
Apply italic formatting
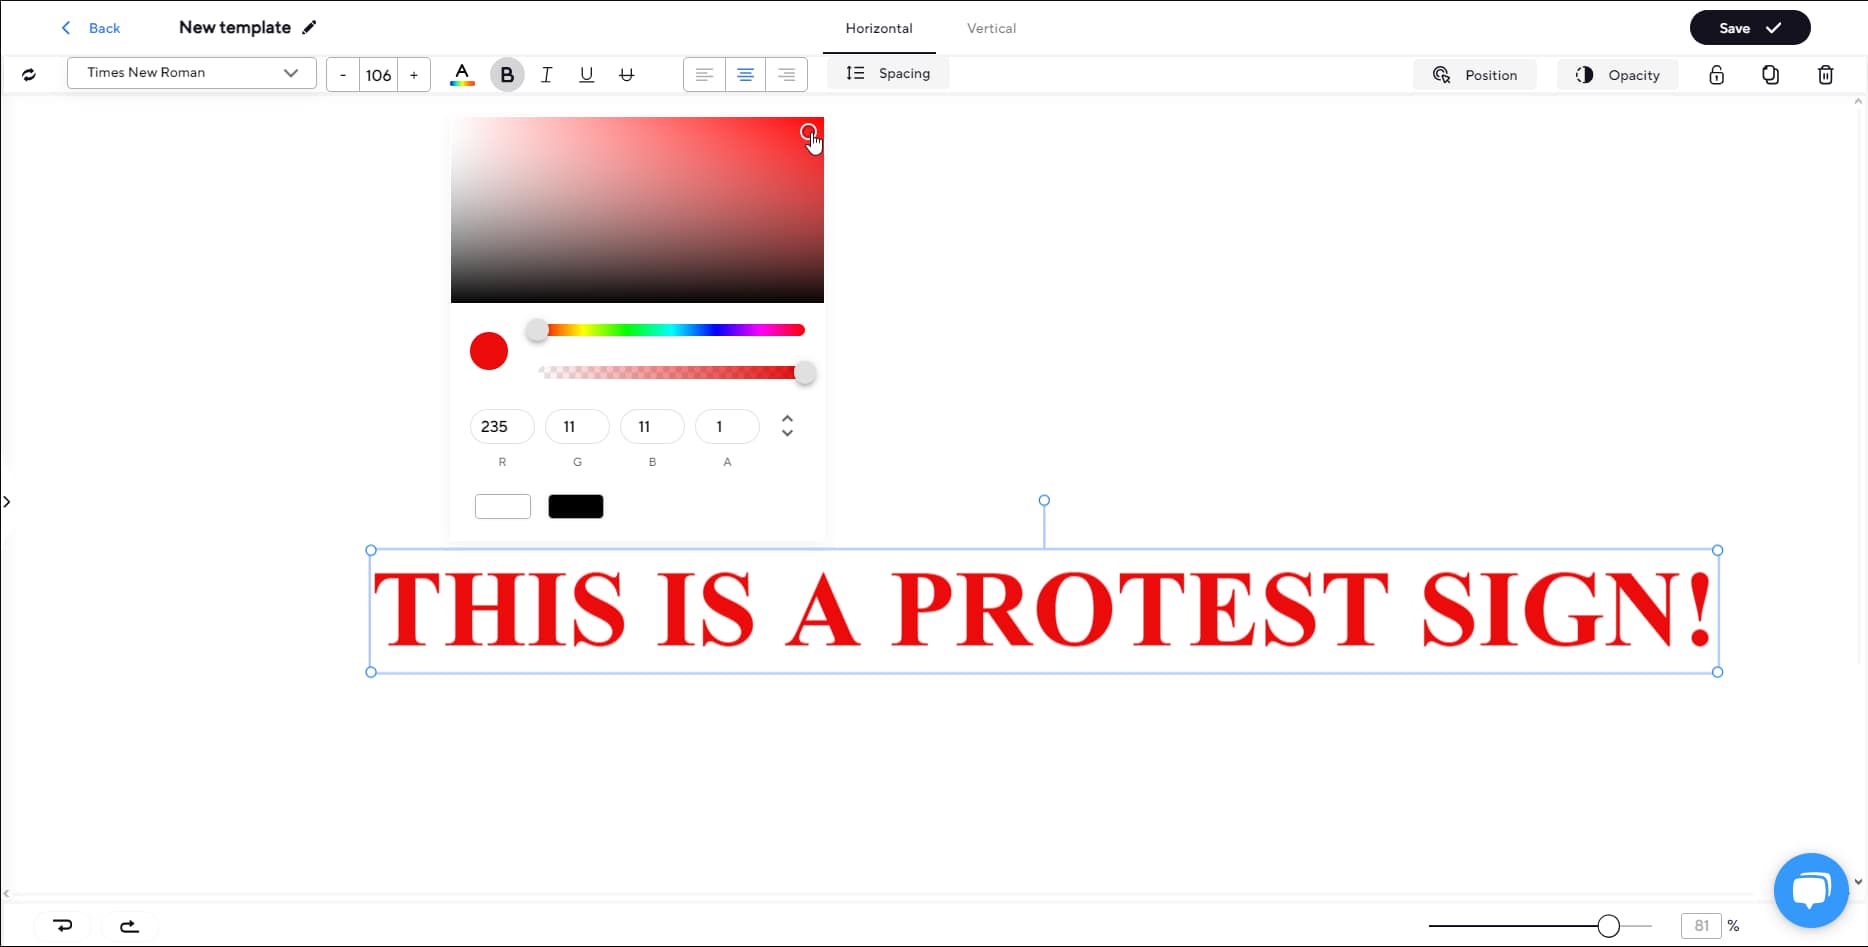pos(546,74)
